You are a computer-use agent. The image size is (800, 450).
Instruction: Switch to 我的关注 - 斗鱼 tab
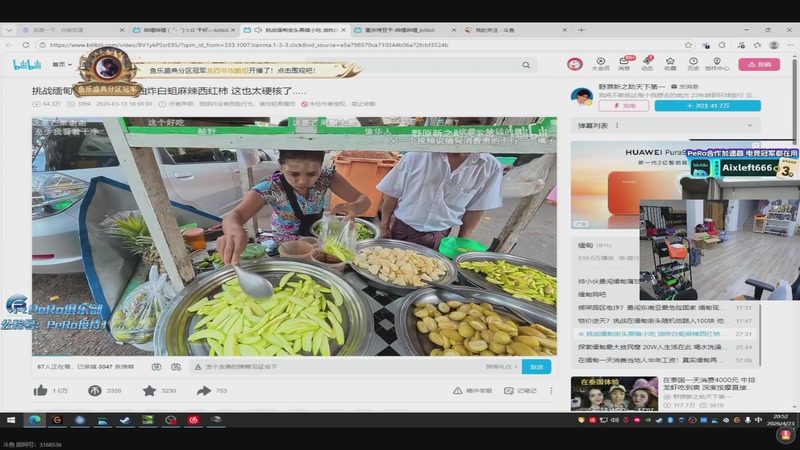(x=515, y=30)
